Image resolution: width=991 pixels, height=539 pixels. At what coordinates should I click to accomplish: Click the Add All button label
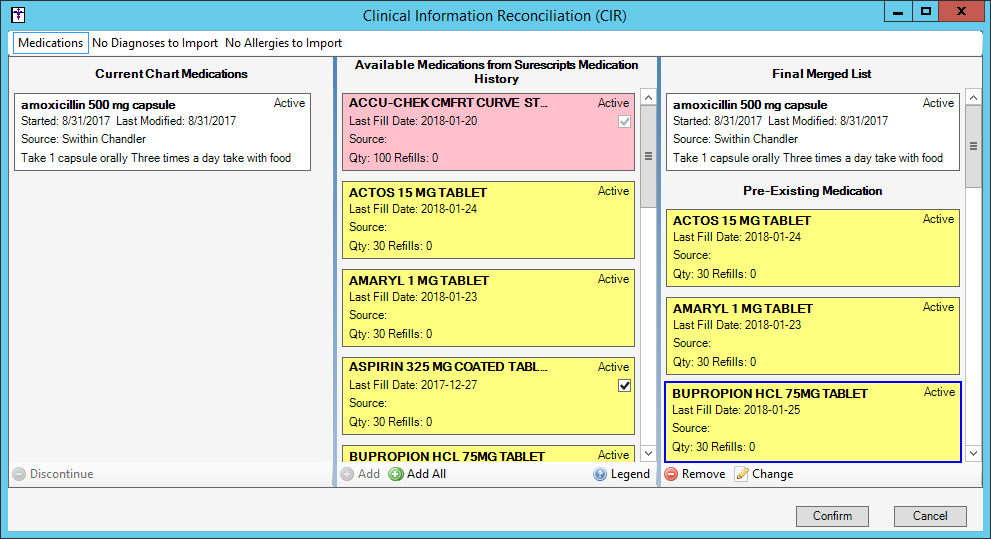(426, 474)
